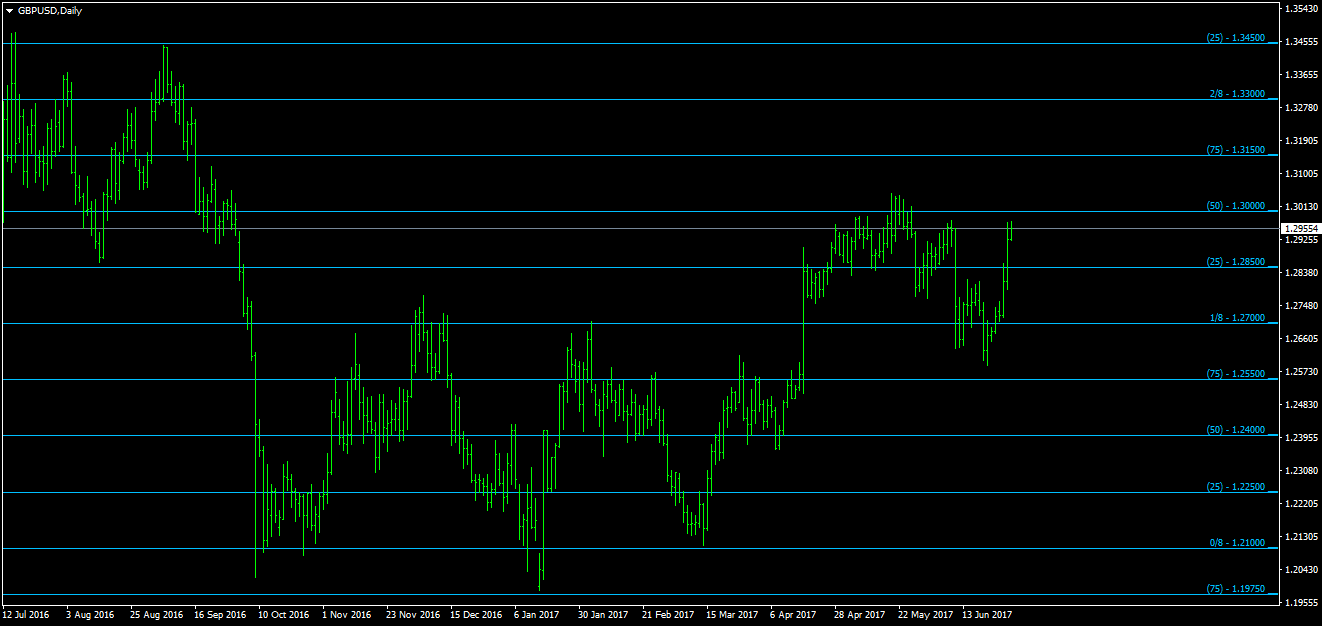1322x626 pixels.
Task: Click the 22 May 2017 date label
Action: click(x=924, y=615)
